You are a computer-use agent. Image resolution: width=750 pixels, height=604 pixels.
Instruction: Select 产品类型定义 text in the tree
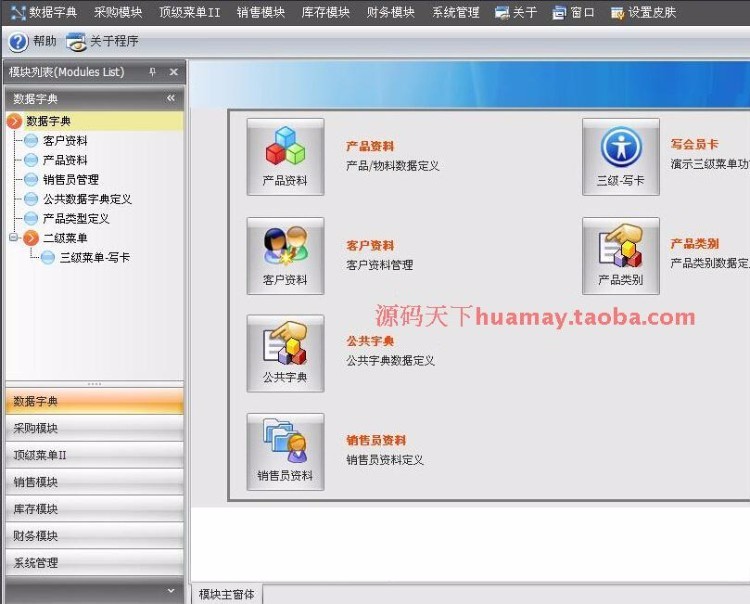click(x=76, y=219)
